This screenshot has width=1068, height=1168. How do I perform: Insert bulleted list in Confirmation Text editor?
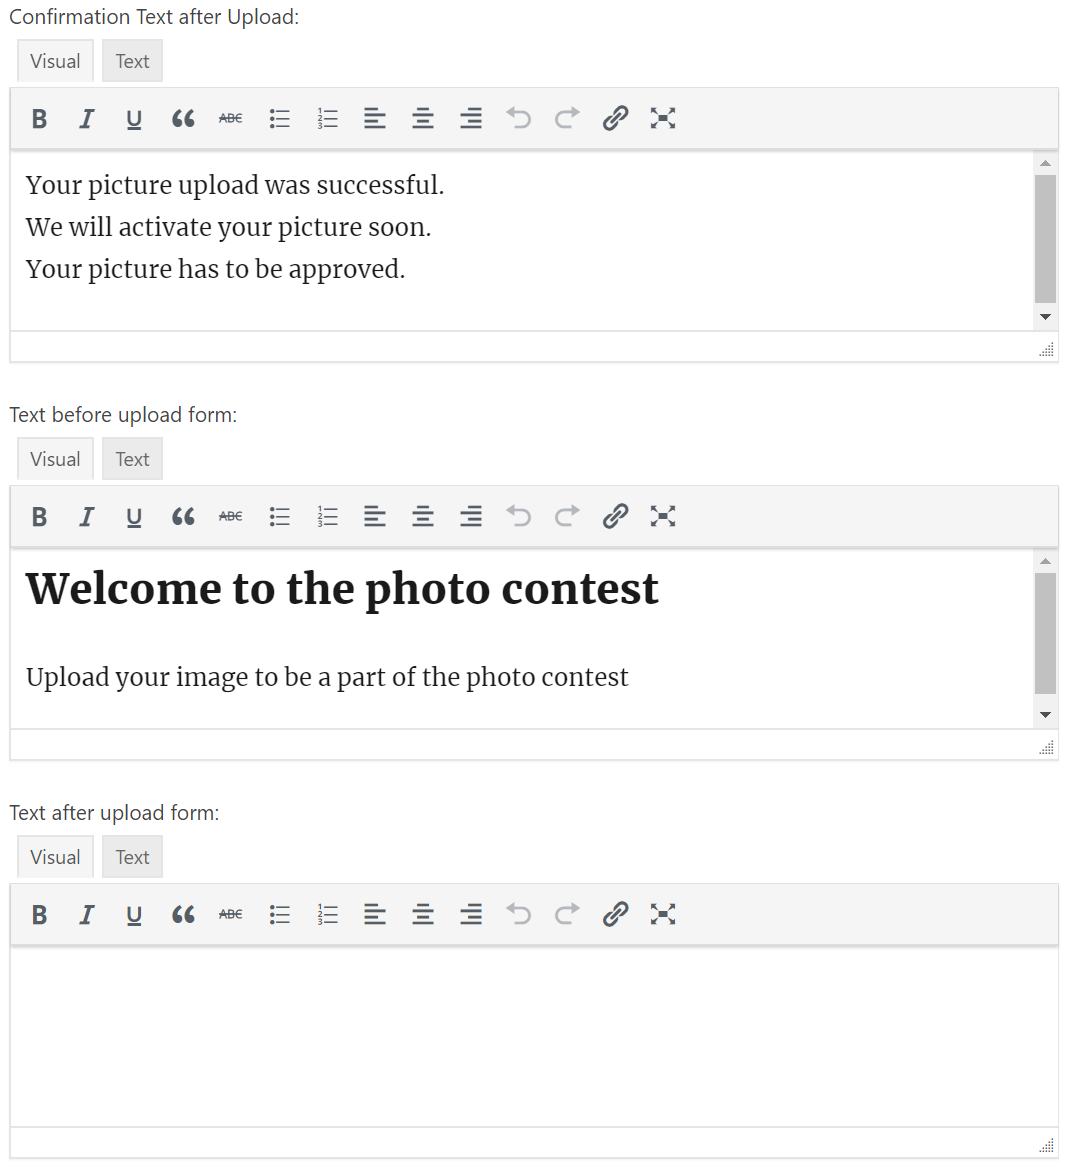pos(279,118)
